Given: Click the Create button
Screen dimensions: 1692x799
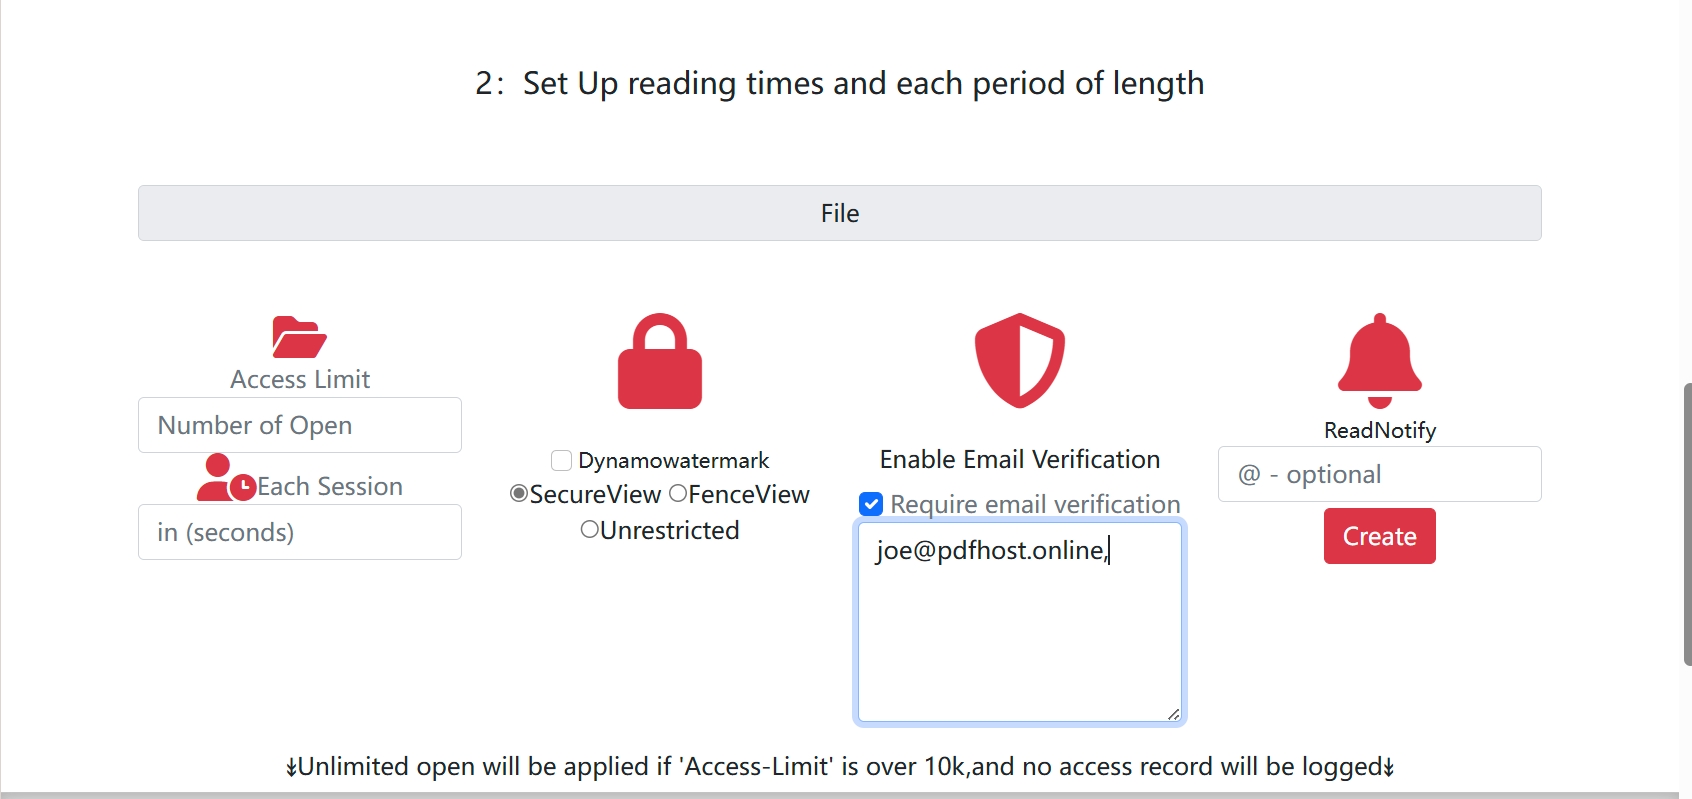Looking at the screenshot, I should point(1379,536).
